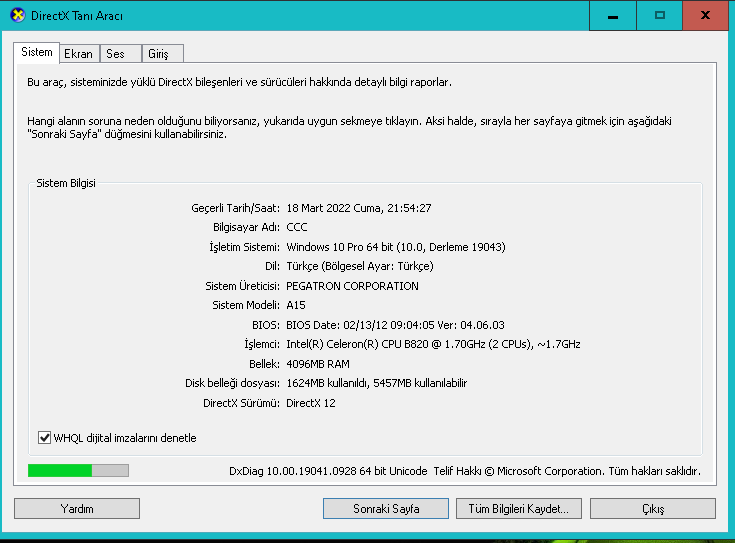Click the Bellek label
The image size is (735, 543).
tap(264, 364)
